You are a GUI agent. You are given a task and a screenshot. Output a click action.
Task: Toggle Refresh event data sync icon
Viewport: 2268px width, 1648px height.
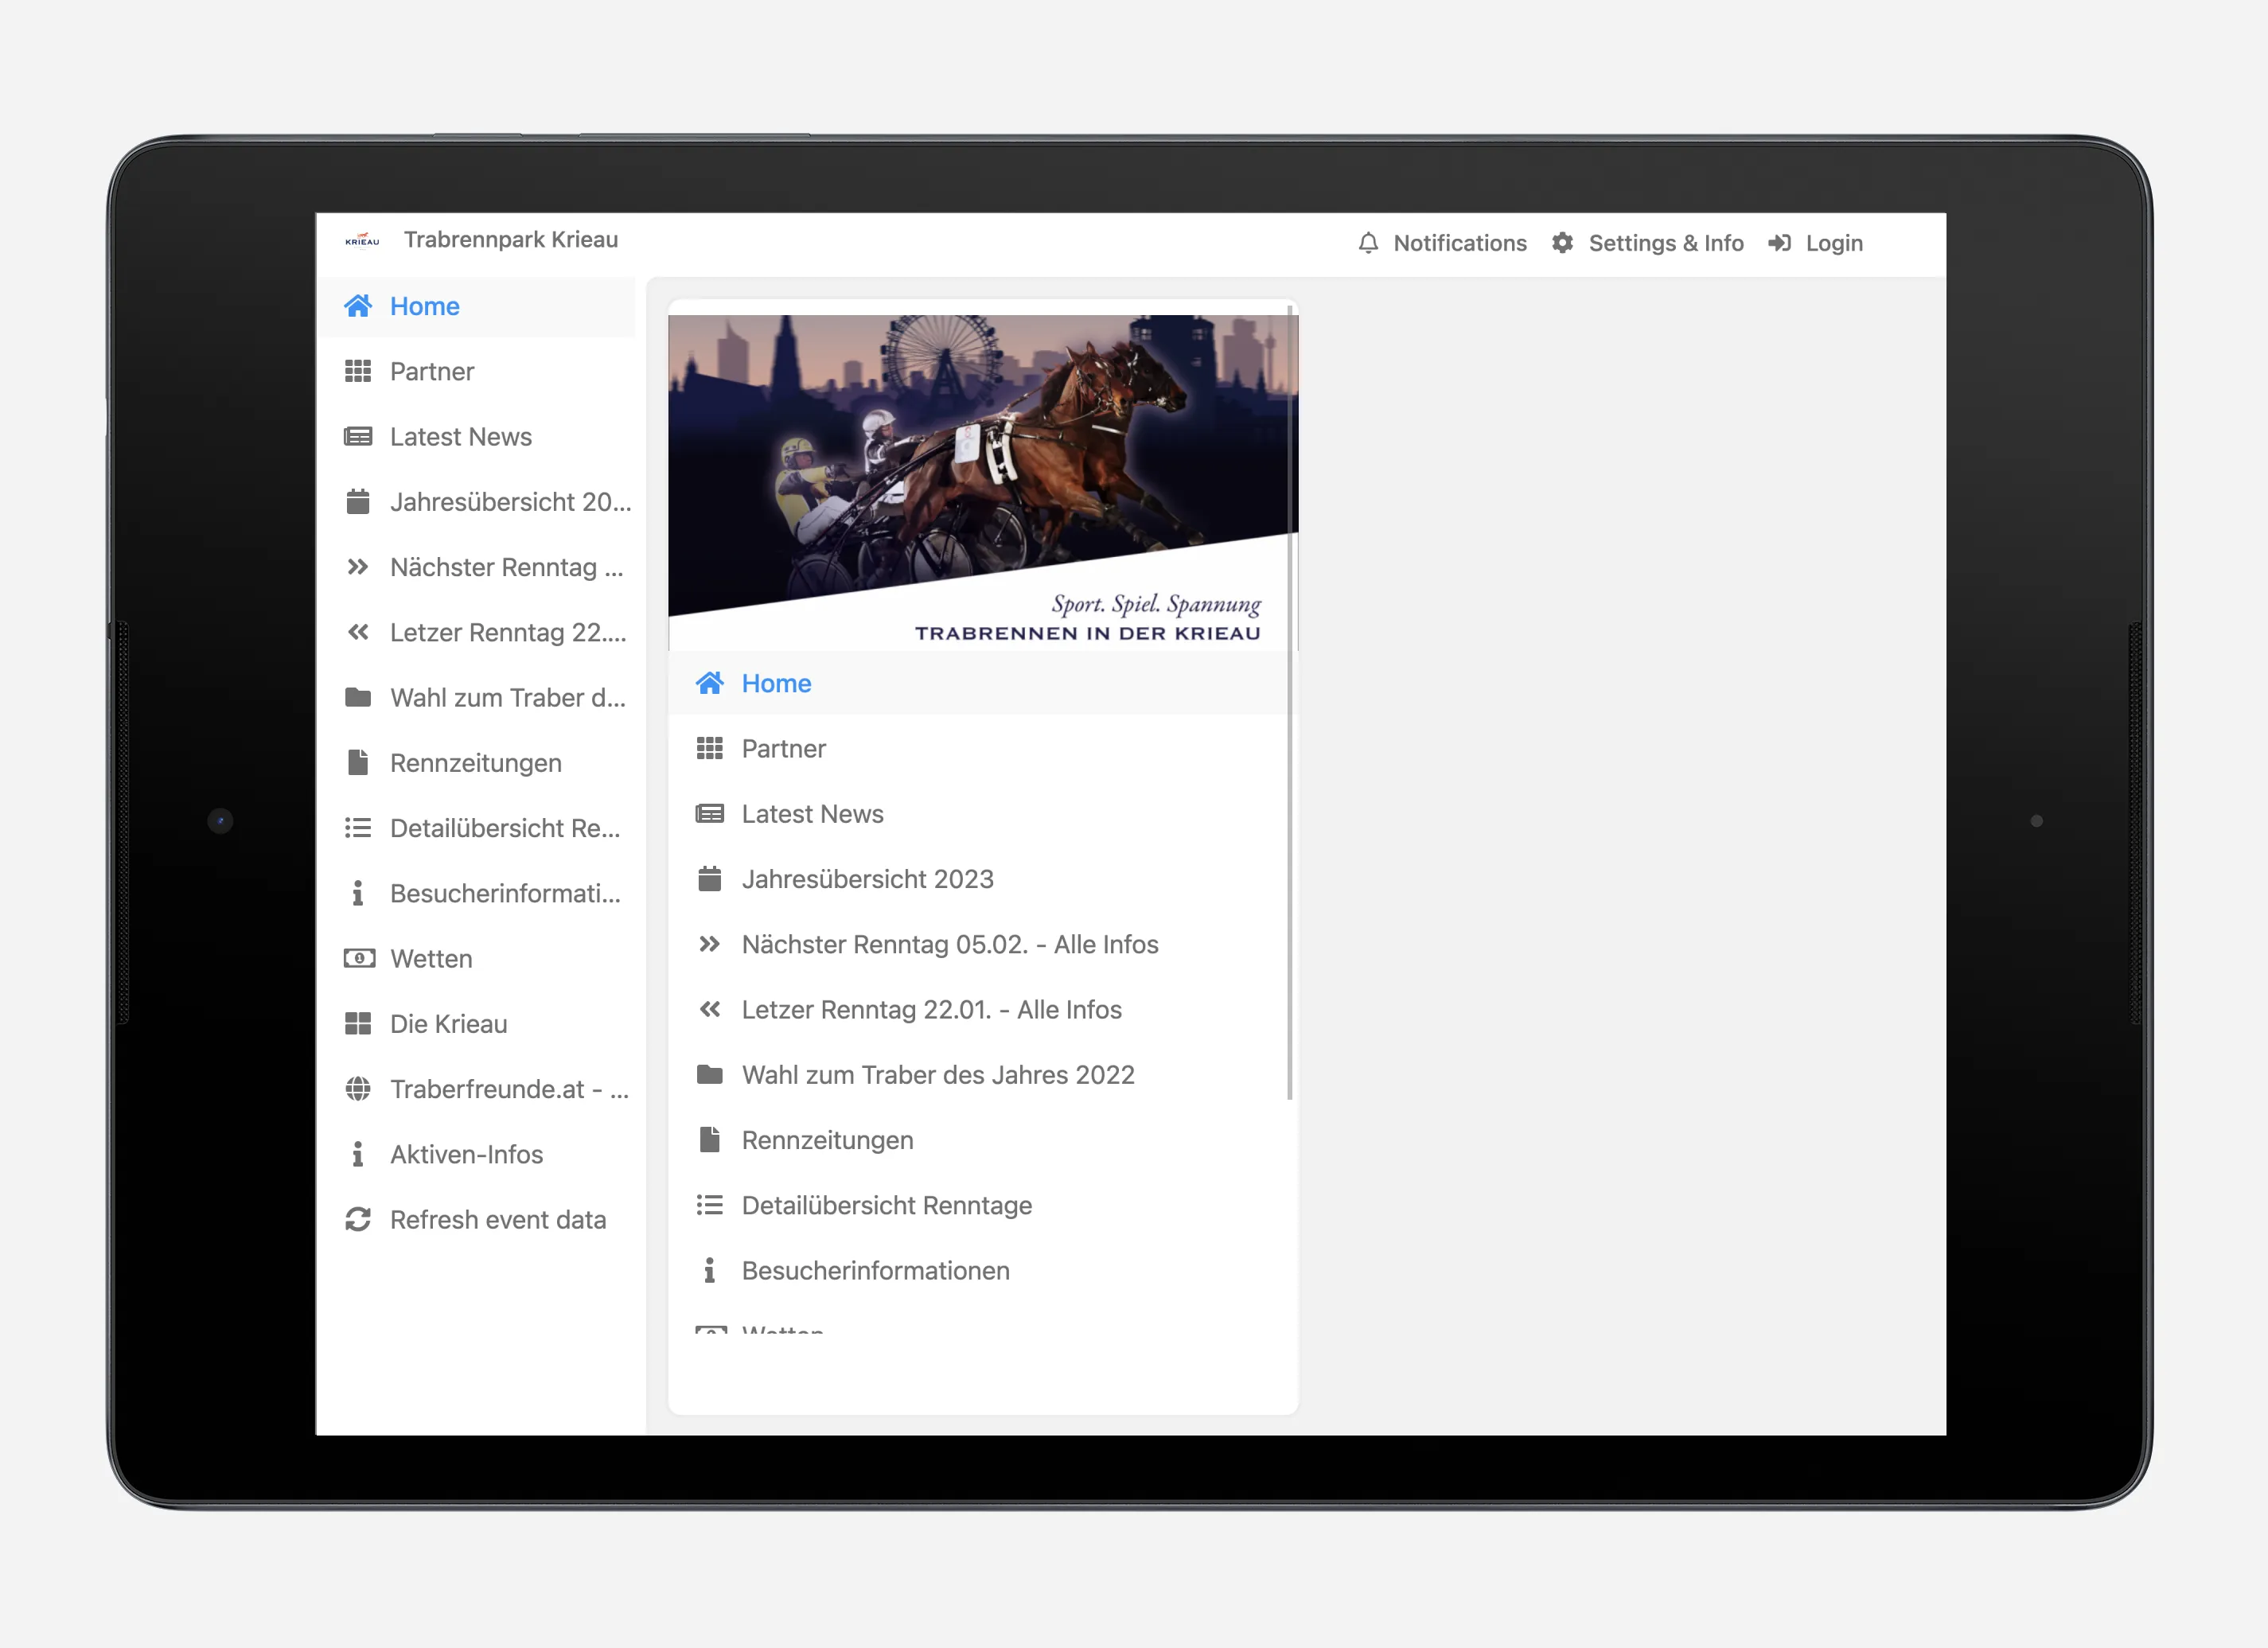(354, 1220)
